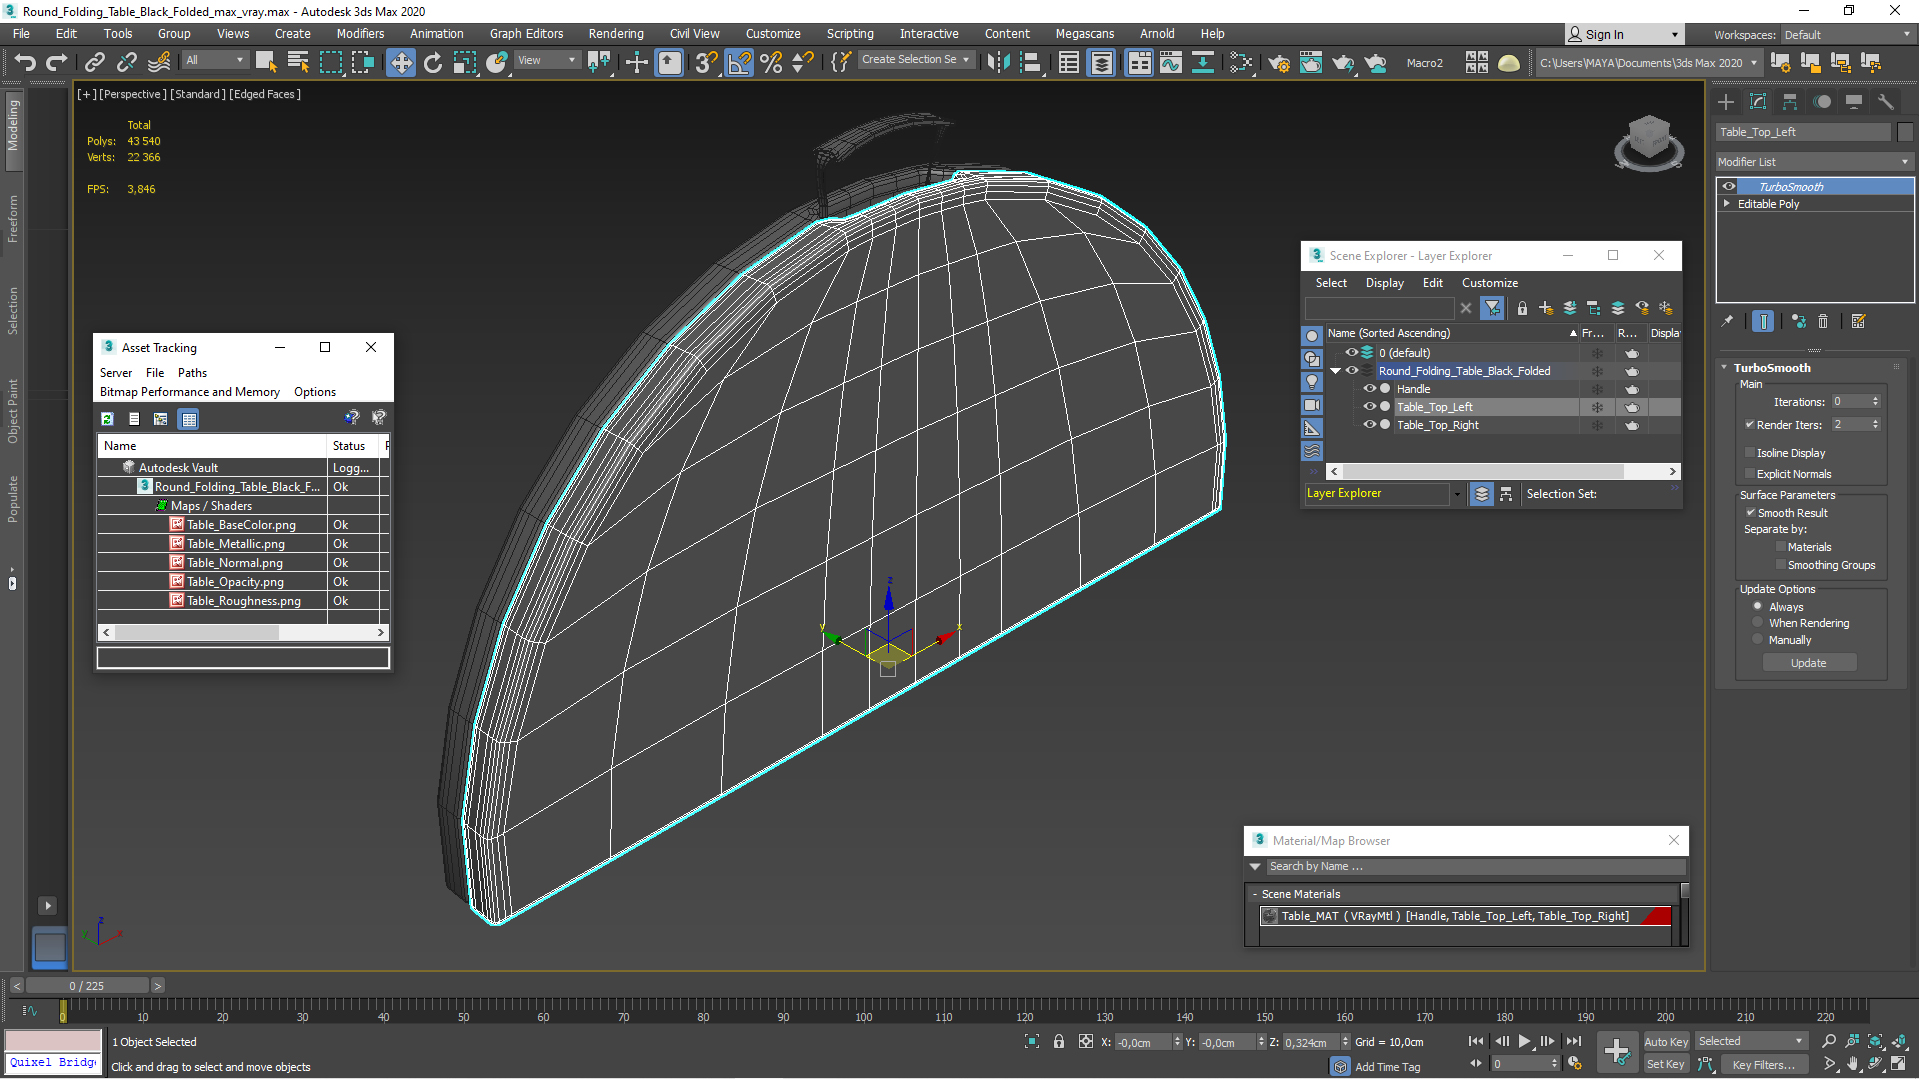Screen dimensions: 1920x1080
Task: Open the Hierarchy panel tab
Action: click(1790, 102)
